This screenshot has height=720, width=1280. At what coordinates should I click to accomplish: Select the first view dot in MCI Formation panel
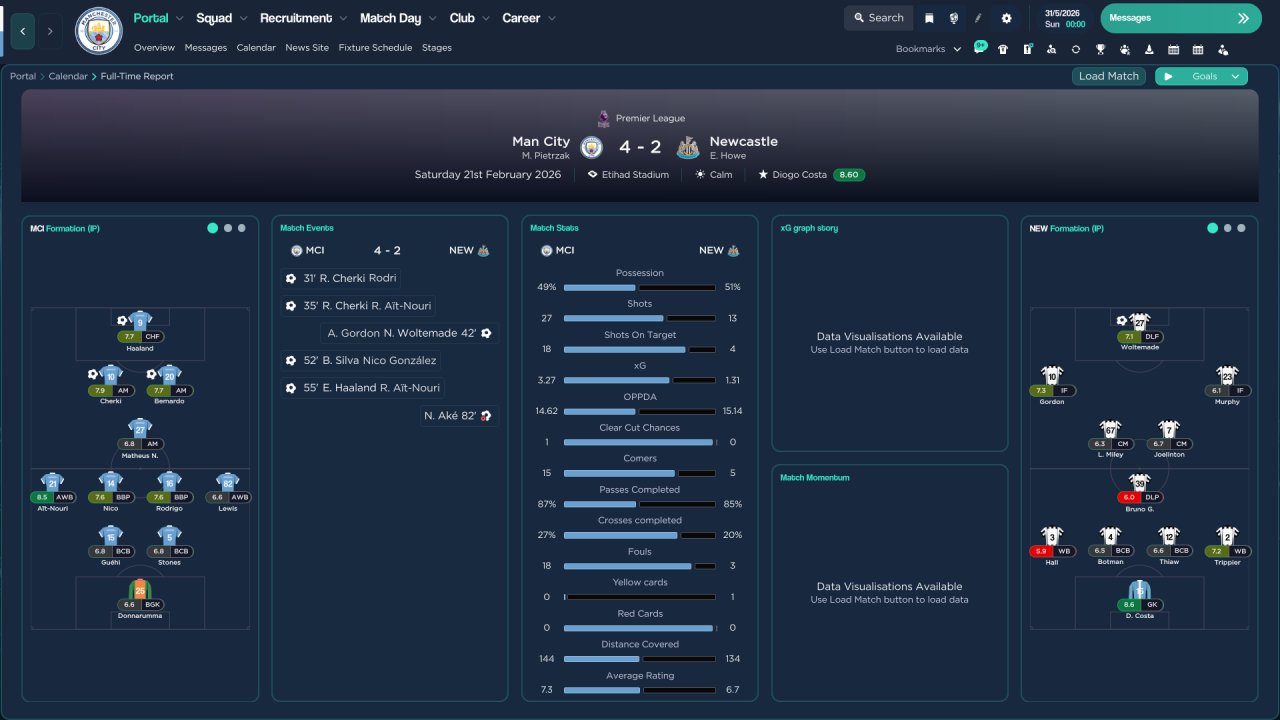pos(212,228)
